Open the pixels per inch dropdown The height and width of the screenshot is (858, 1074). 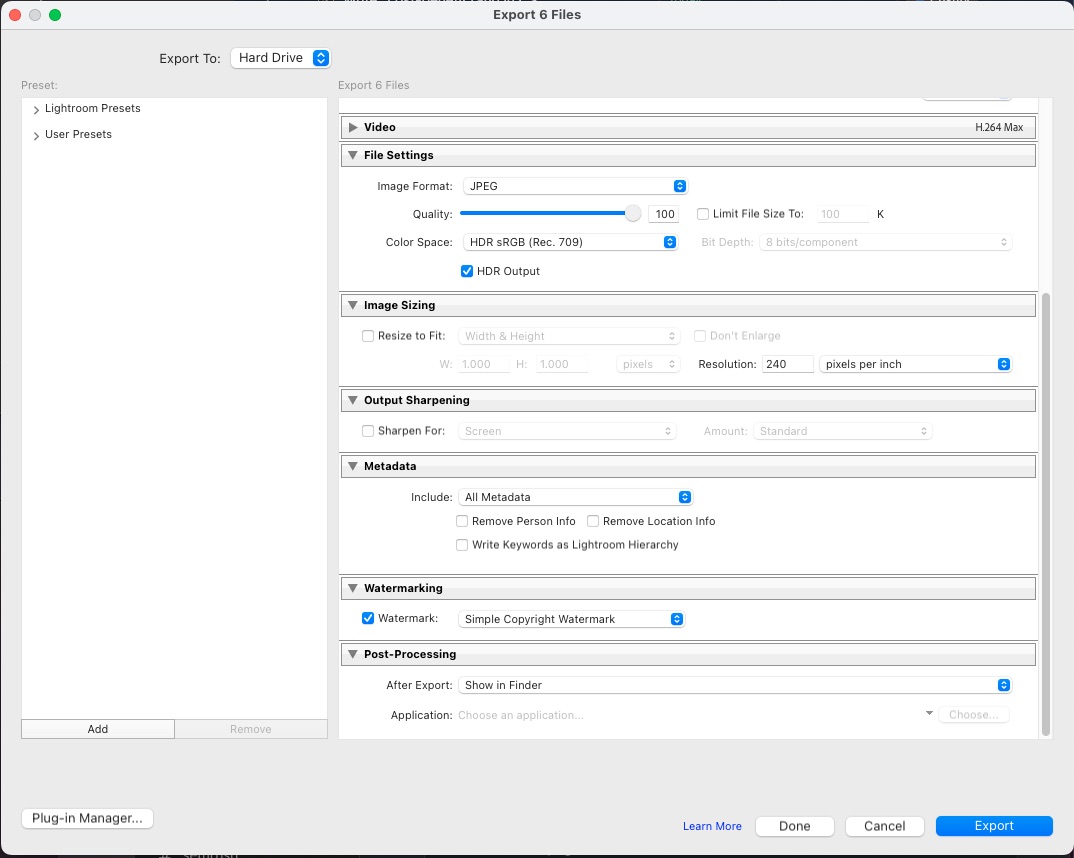[x=914, y=364]
